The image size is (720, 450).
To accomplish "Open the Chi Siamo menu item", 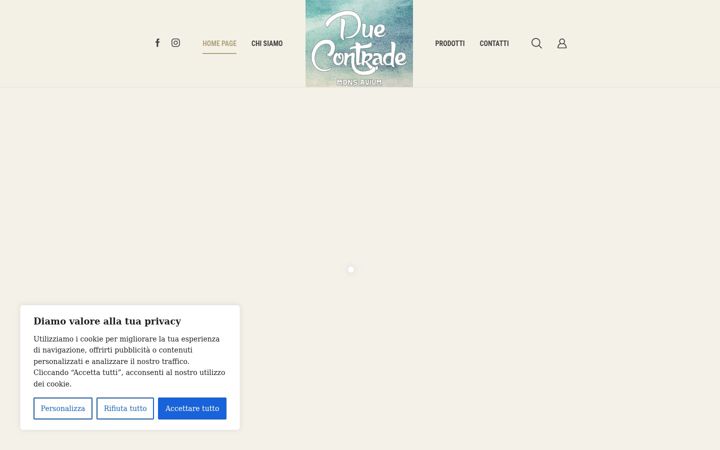I will point(267,43).
